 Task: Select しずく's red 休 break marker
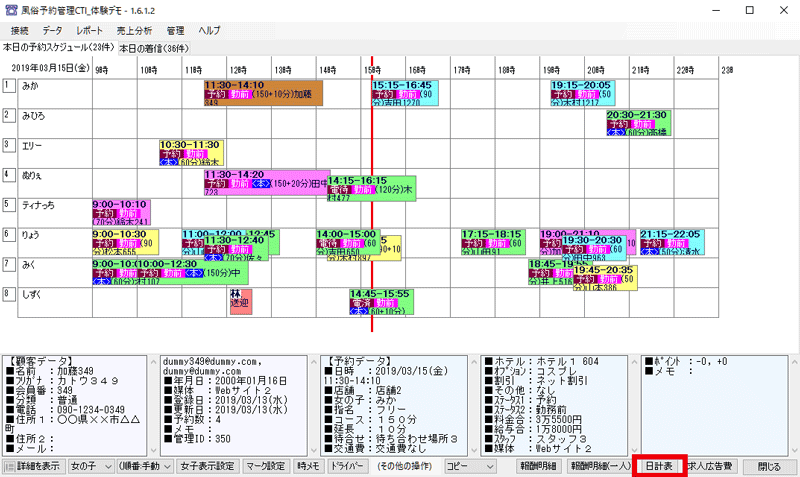pos(239,299)
